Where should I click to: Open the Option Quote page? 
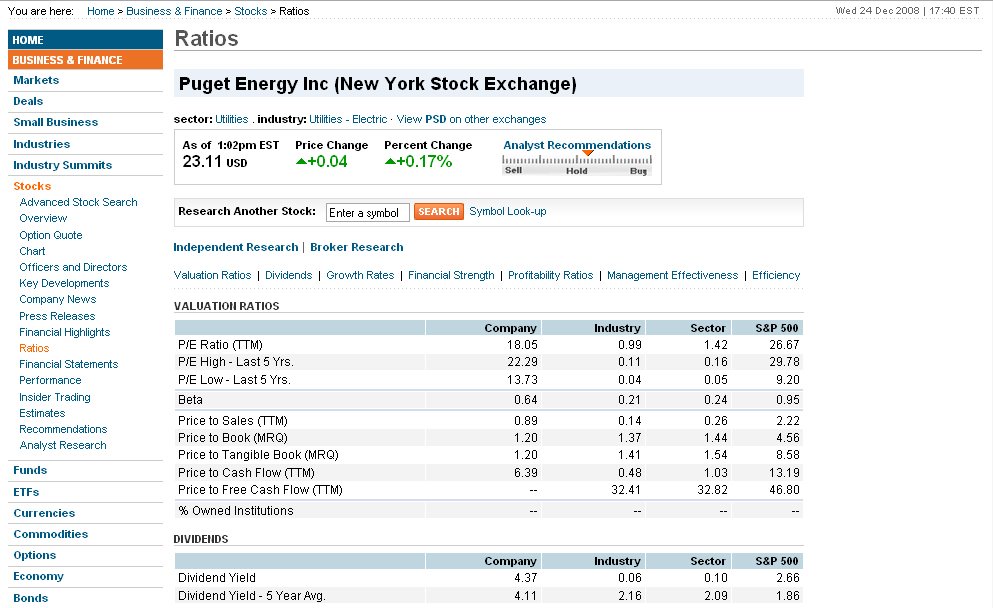[x=51, y=235]
